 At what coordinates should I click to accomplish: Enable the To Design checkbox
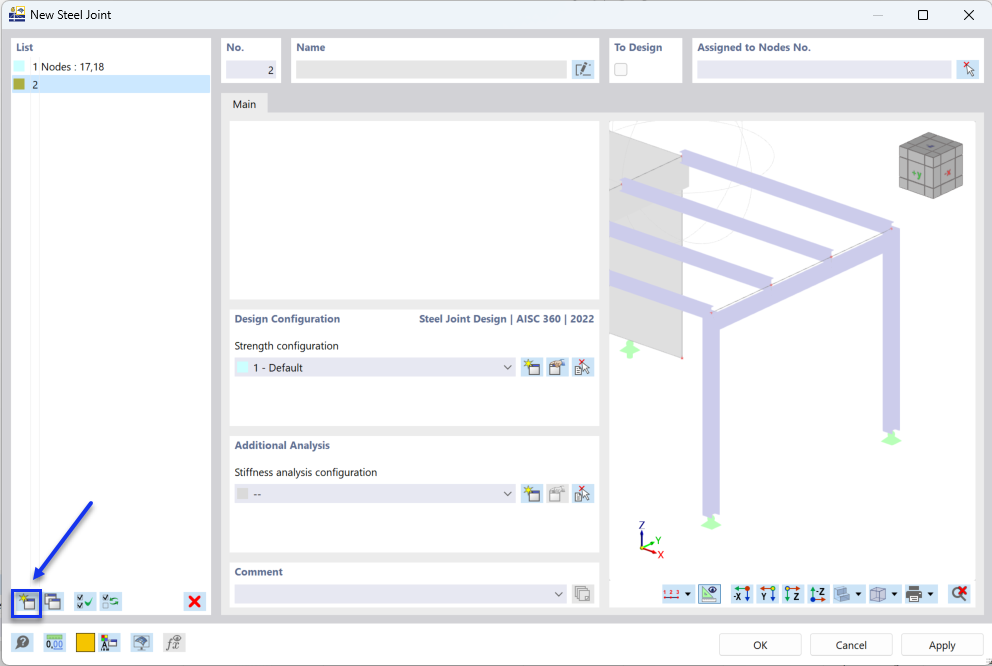(621, 70)
